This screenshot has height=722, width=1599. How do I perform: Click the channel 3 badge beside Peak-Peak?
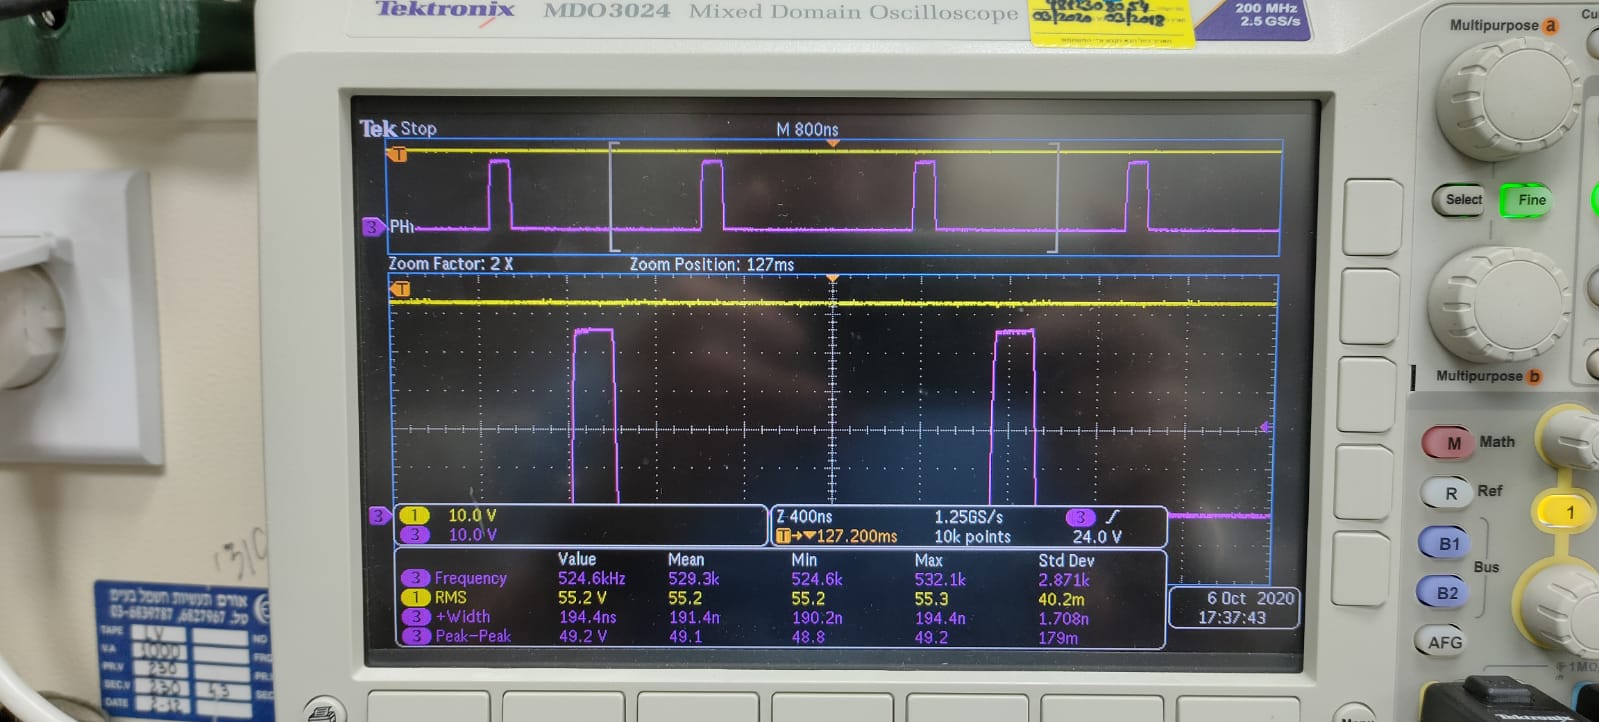[415, 636]
